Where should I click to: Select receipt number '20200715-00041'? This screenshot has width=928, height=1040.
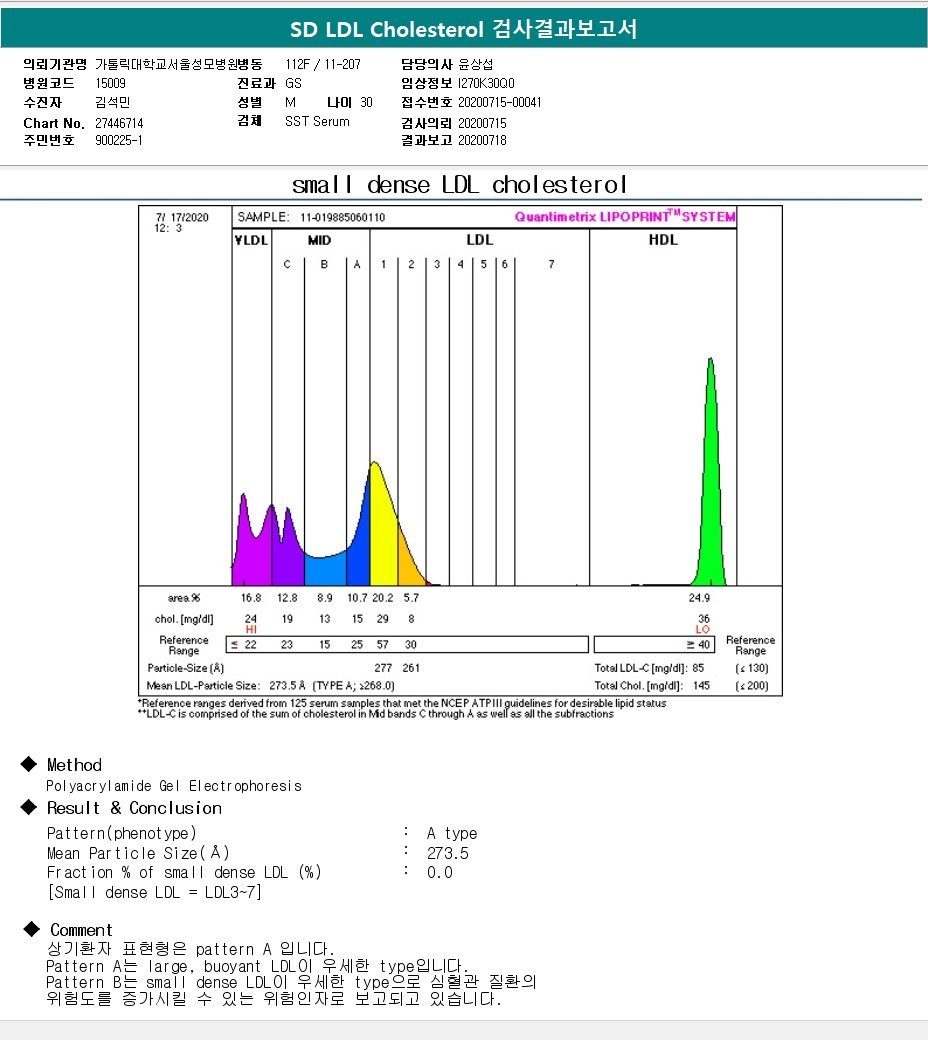[x=499, y=102]
